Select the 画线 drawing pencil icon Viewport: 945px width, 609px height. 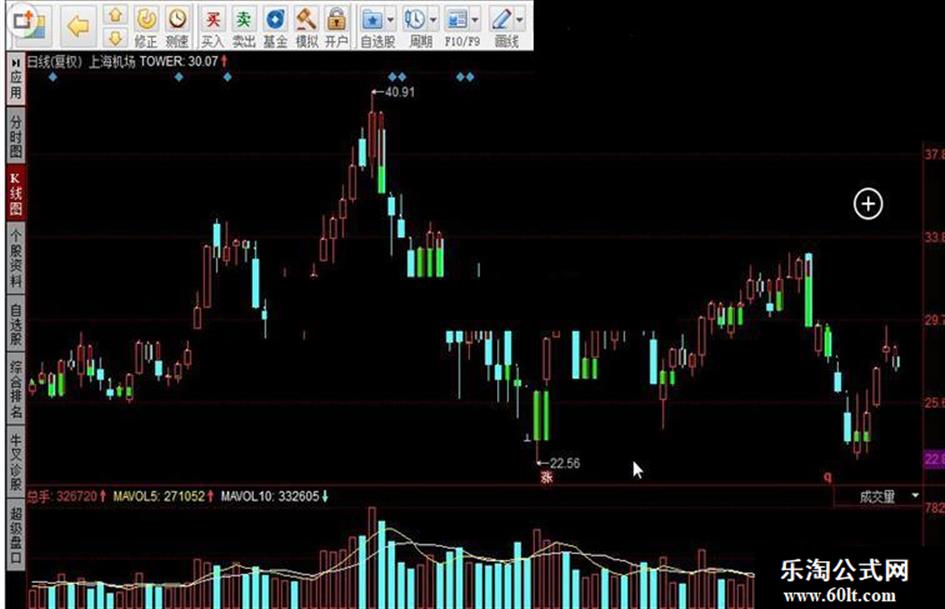(501, 21)
